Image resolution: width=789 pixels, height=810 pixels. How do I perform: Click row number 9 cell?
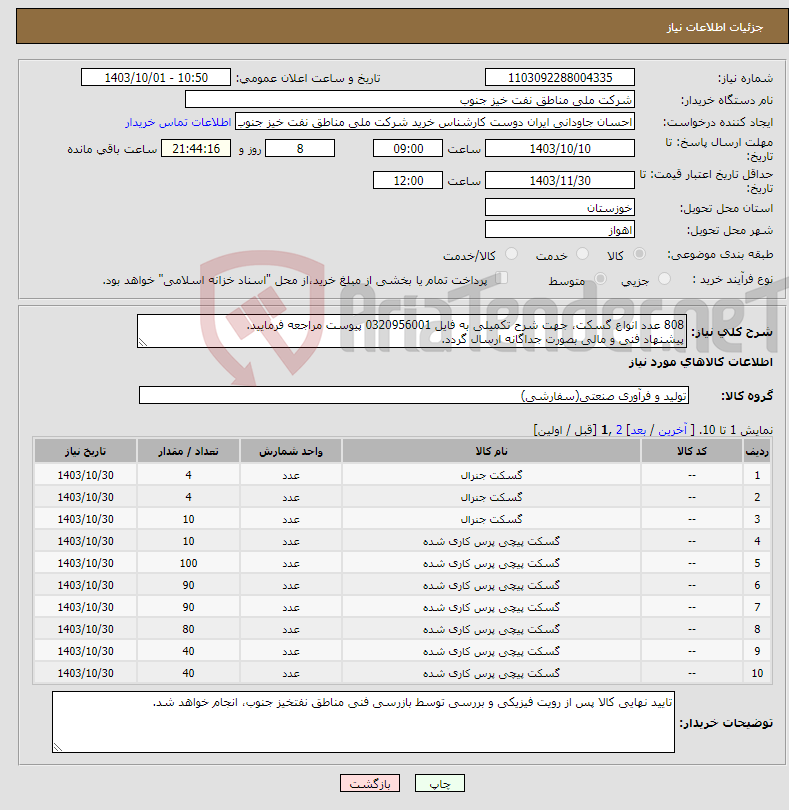[757, 651]
